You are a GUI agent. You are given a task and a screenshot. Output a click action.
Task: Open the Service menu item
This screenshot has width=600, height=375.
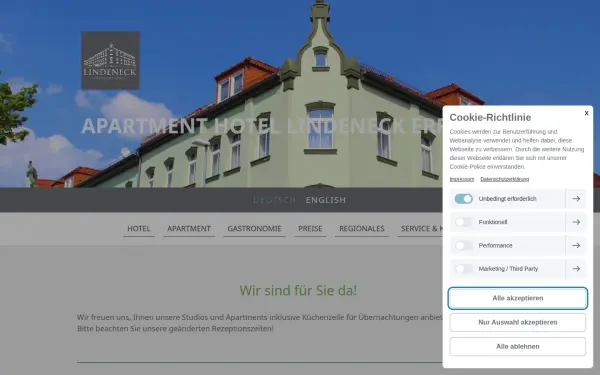coord(420,229)
